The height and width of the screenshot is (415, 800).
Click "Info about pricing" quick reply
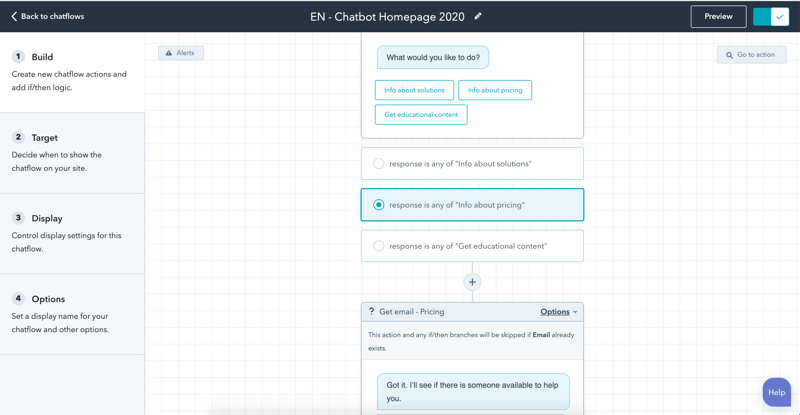coord(495,90)
